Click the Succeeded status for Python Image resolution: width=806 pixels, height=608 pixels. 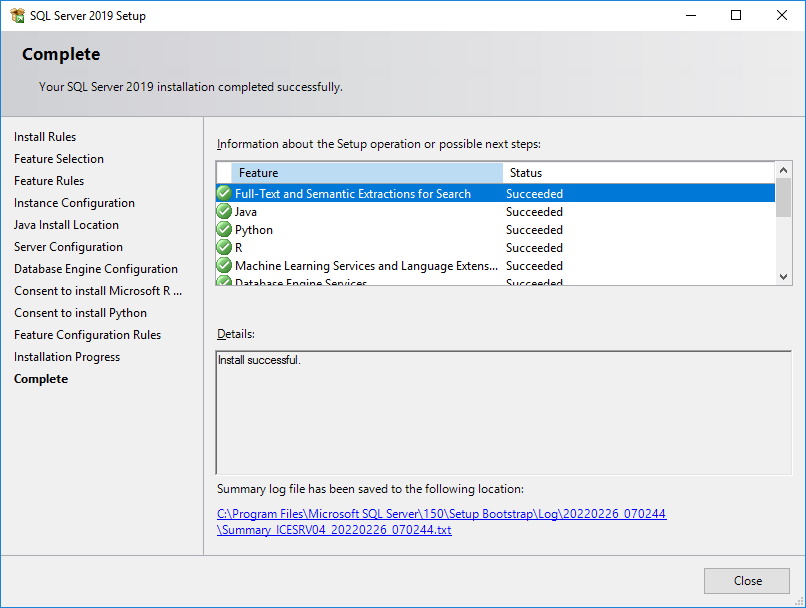tap(534, 230)
